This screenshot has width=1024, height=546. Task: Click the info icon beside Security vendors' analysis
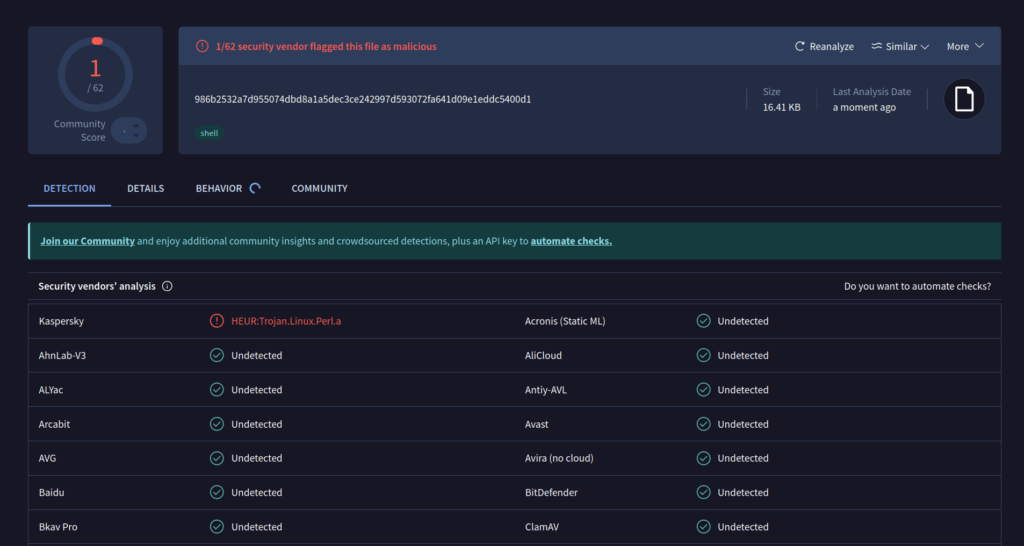coord(167,286)
